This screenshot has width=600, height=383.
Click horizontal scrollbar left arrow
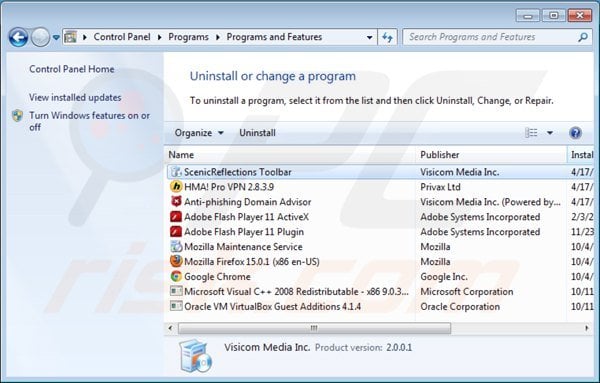pyautogui.click(x=171, y=328)
